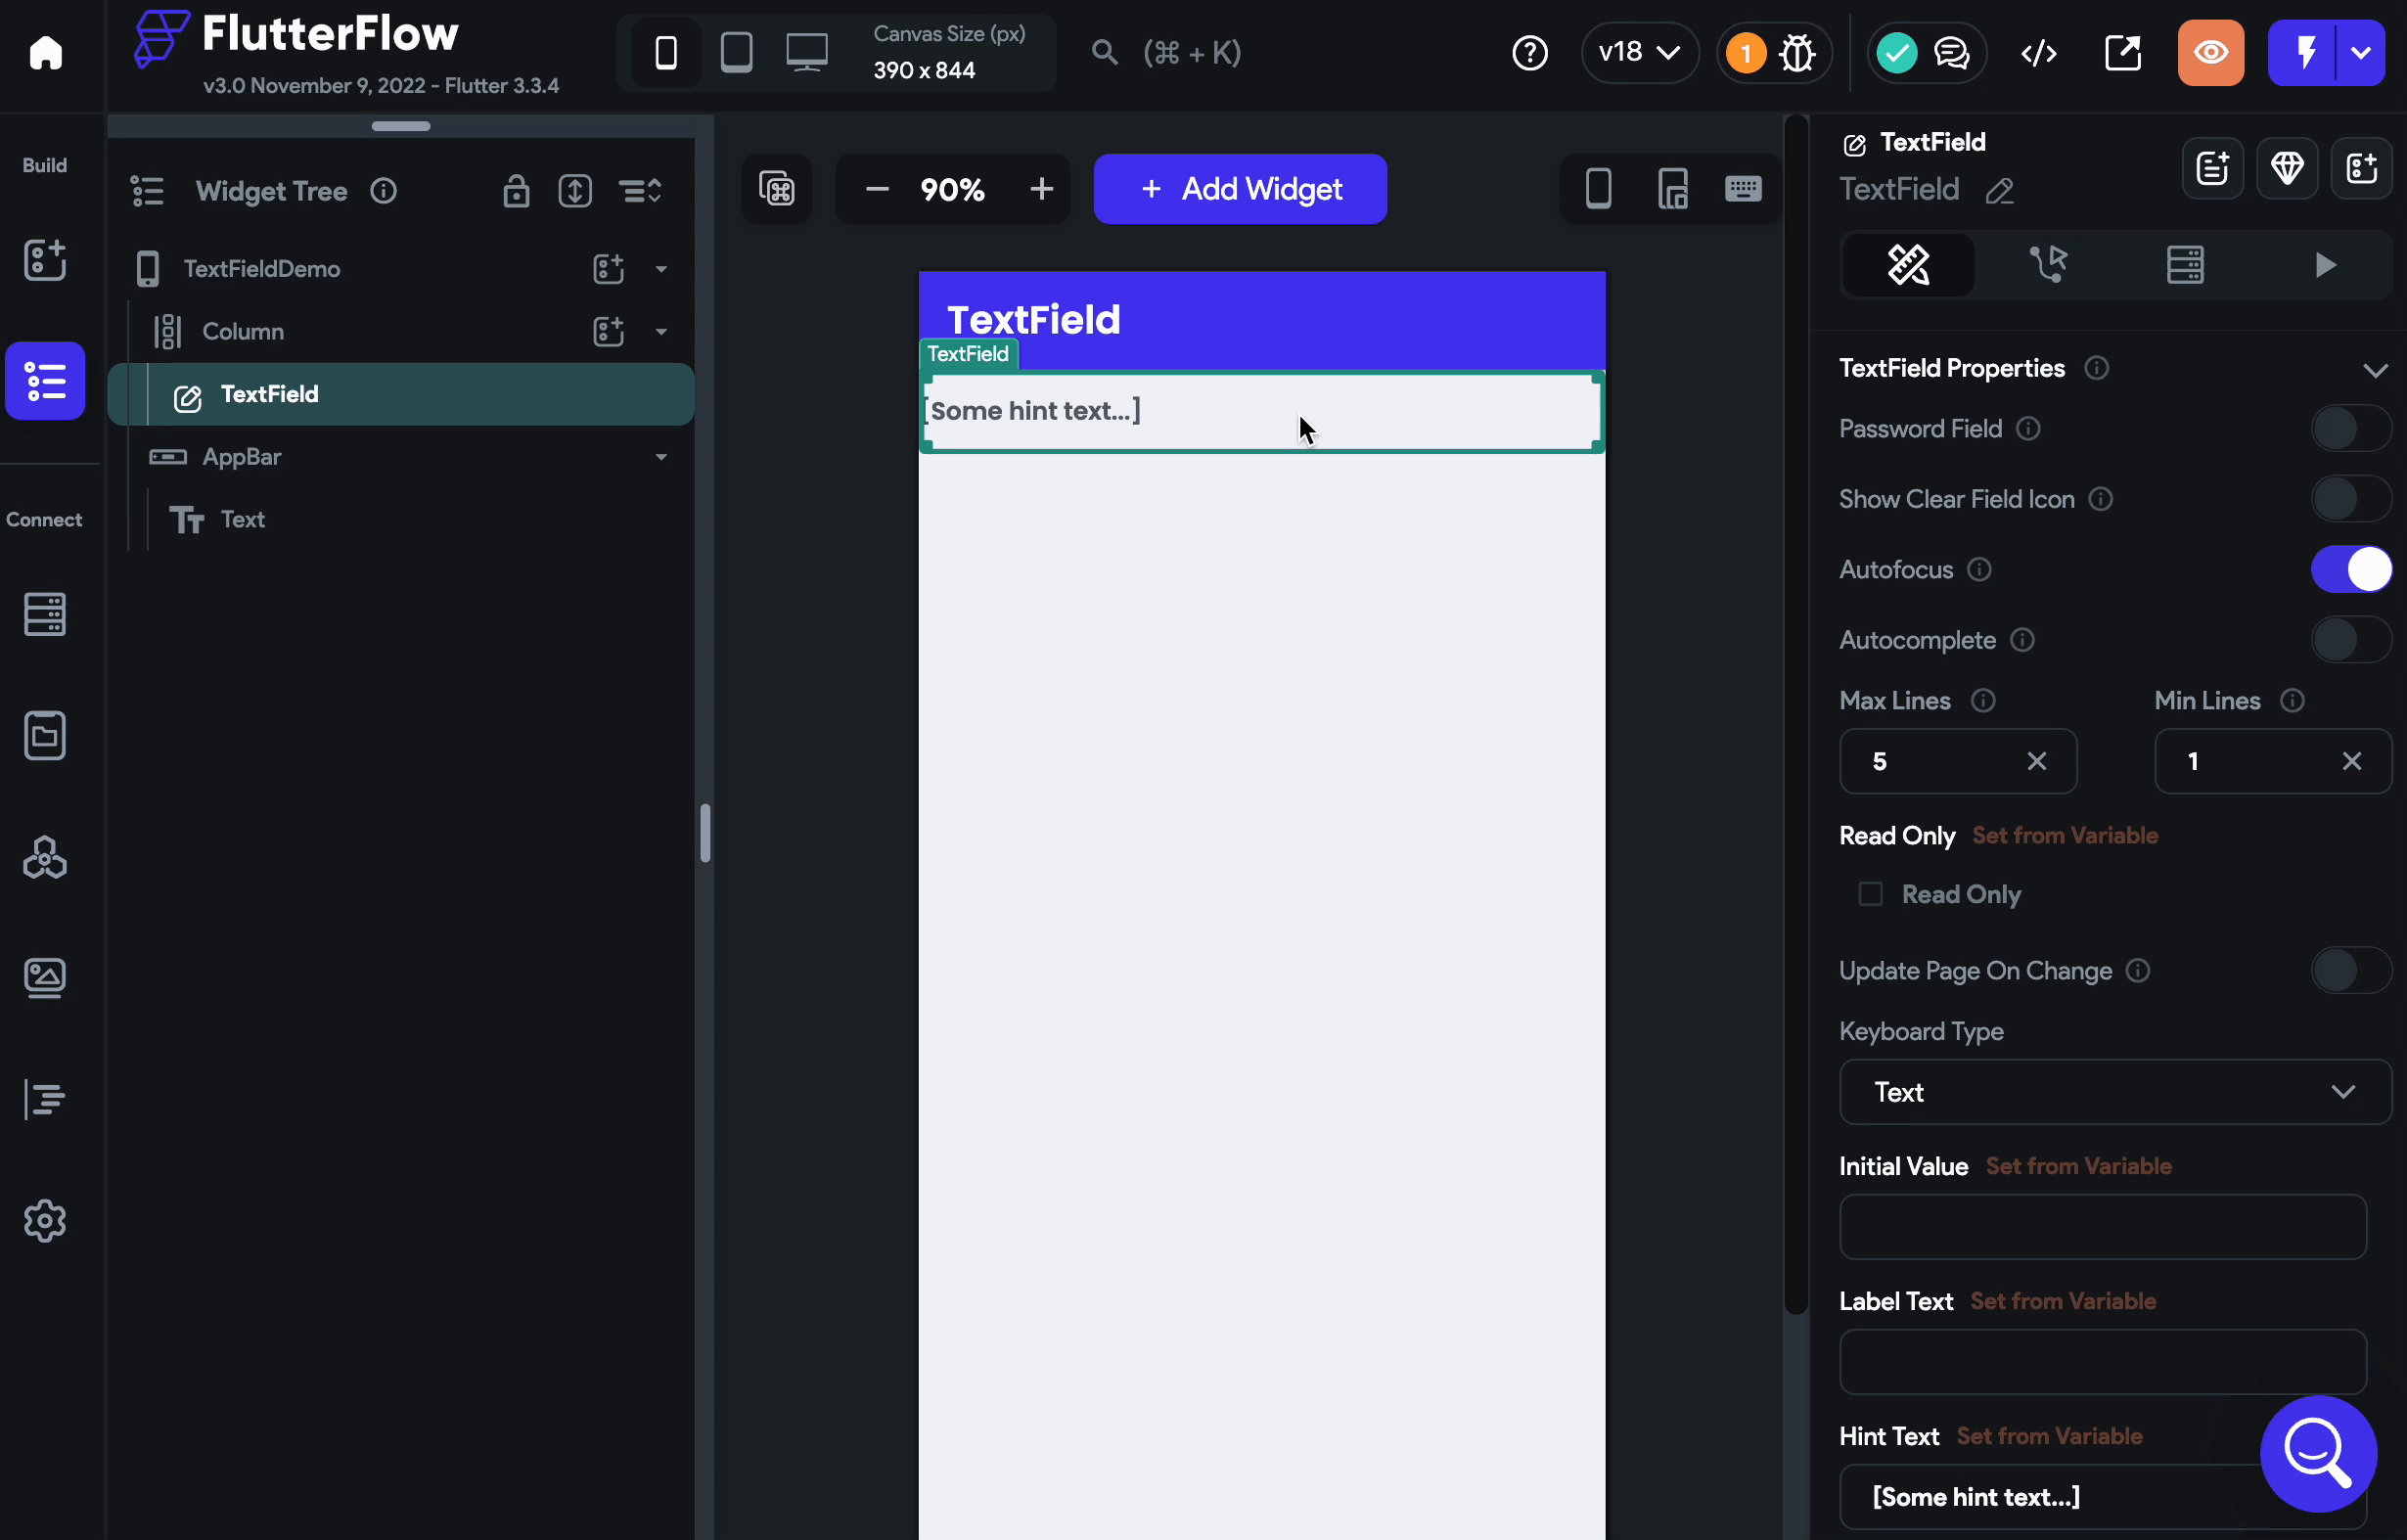The height and width of the screenshot is (1540, 2407).
Task: Open the Media Assets icon
Action: click(x=45, y=978)
